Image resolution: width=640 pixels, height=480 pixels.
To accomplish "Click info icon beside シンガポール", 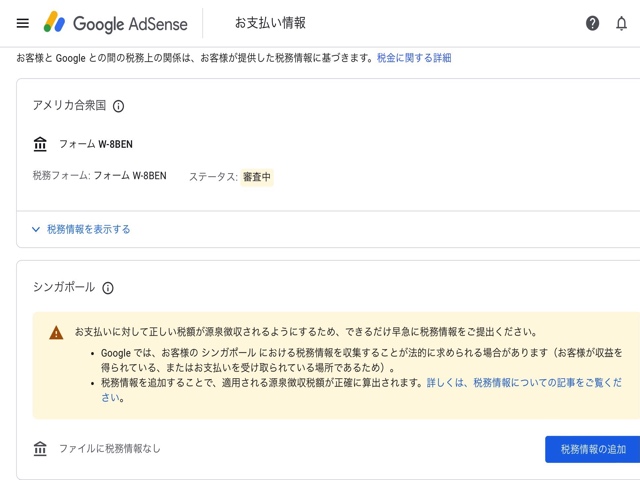I will (x=108, y=288).
